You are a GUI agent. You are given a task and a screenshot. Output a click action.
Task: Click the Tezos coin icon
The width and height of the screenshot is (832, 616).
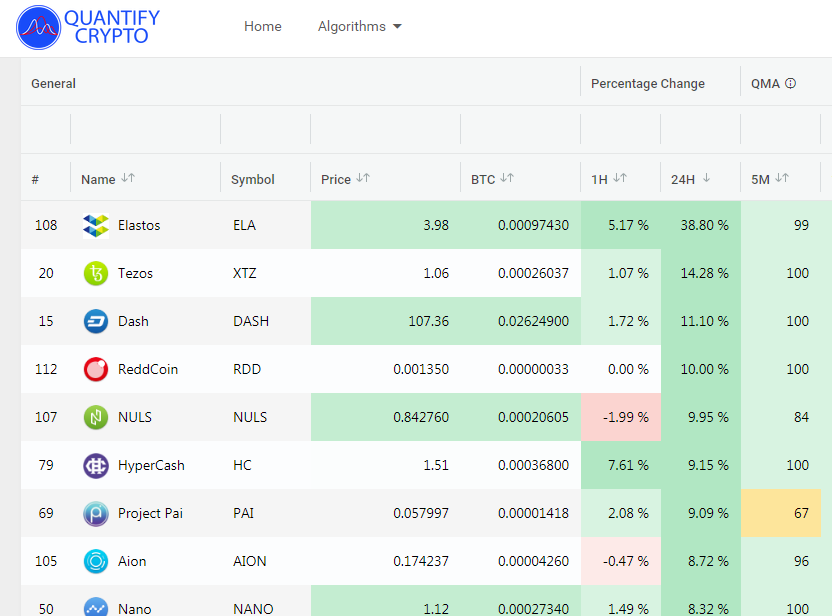coord(96,273)
